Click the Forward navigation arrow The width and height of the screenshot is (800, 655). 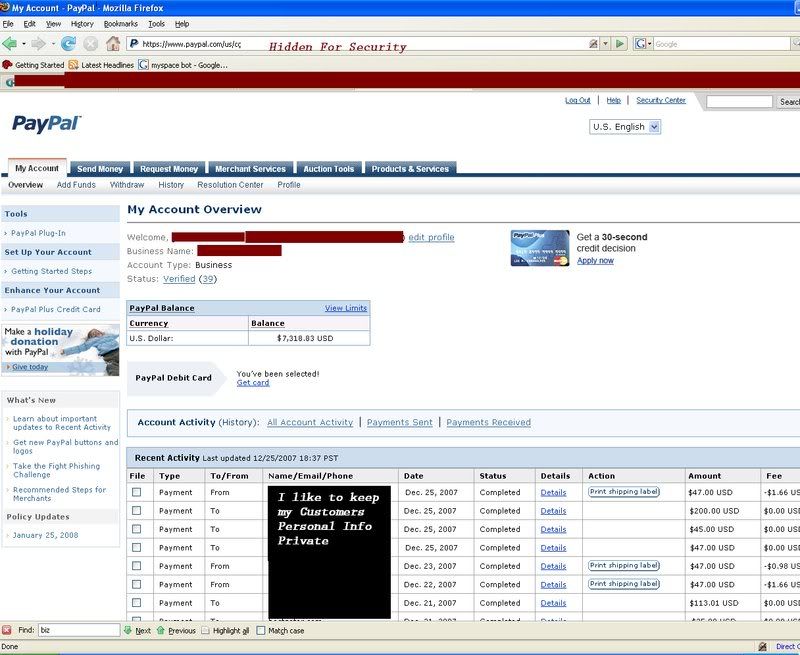click(x=38, y=44)
